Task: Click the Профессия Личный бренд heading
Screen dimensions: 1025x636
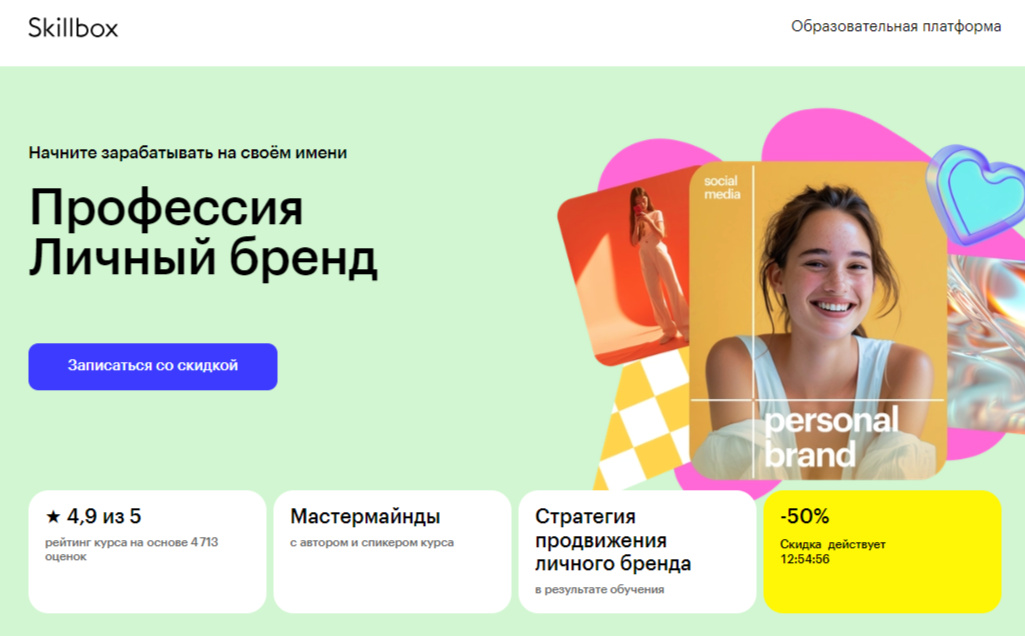Action: [x=203, y=233]
